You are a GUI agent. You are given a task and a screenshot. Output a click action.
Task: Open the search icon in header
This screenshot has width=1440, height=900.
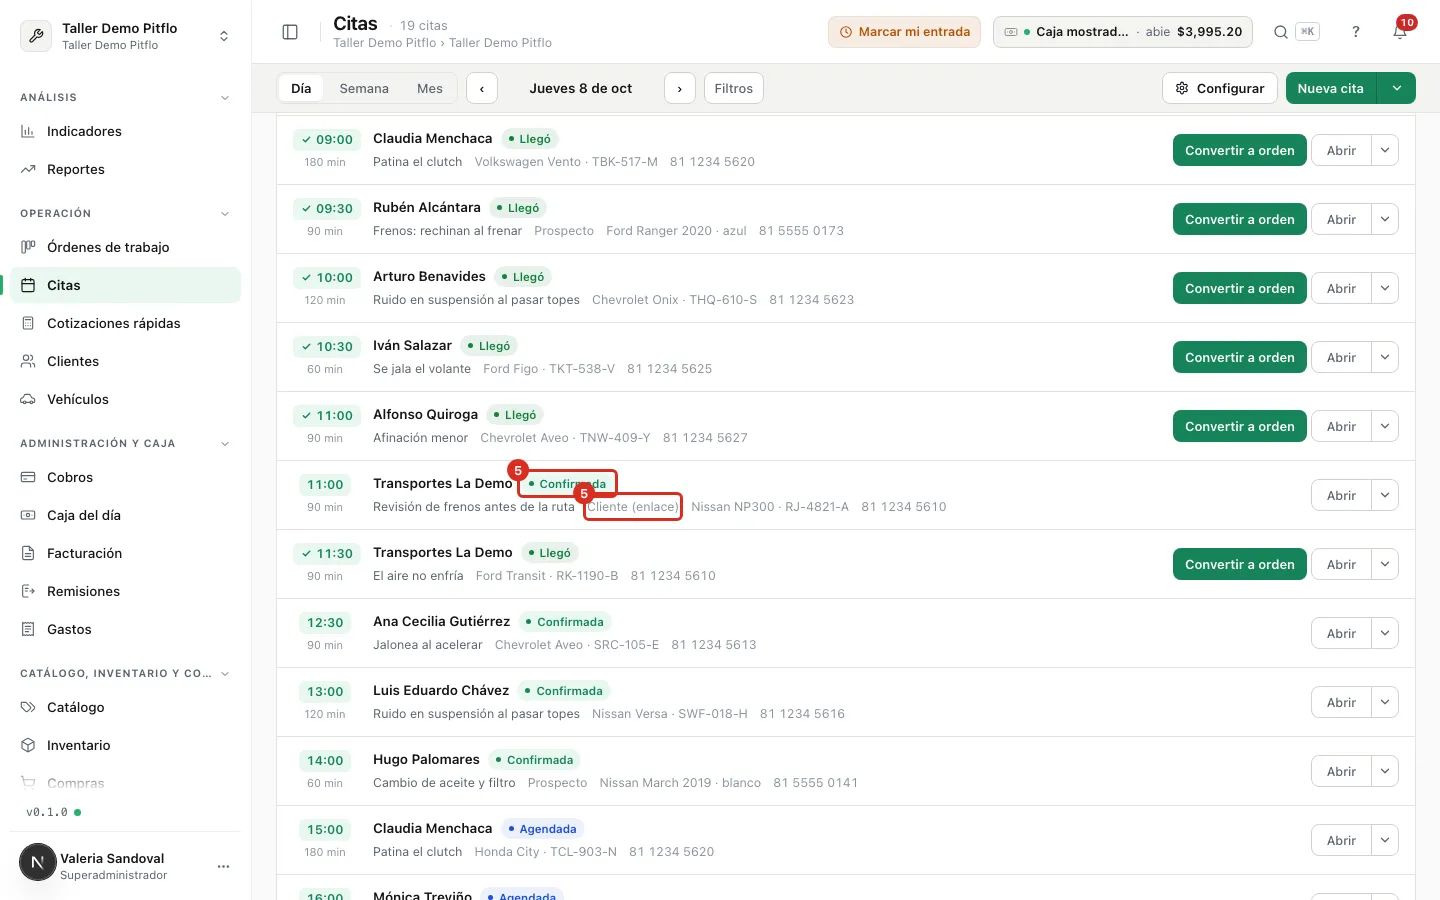pyautogui.click(x=1280, y=32)
